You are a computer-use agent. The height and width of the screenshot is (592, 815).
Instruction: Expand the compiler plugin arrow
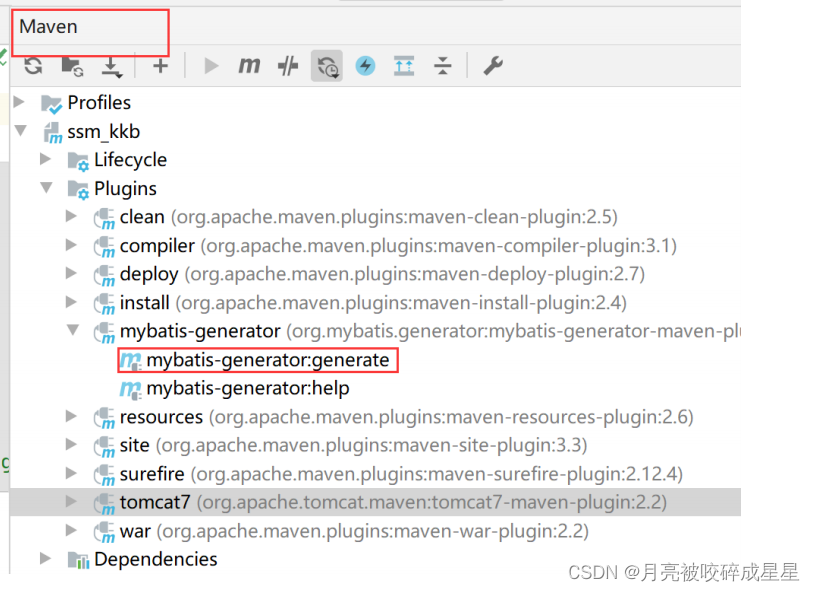[x=71, y=245]
